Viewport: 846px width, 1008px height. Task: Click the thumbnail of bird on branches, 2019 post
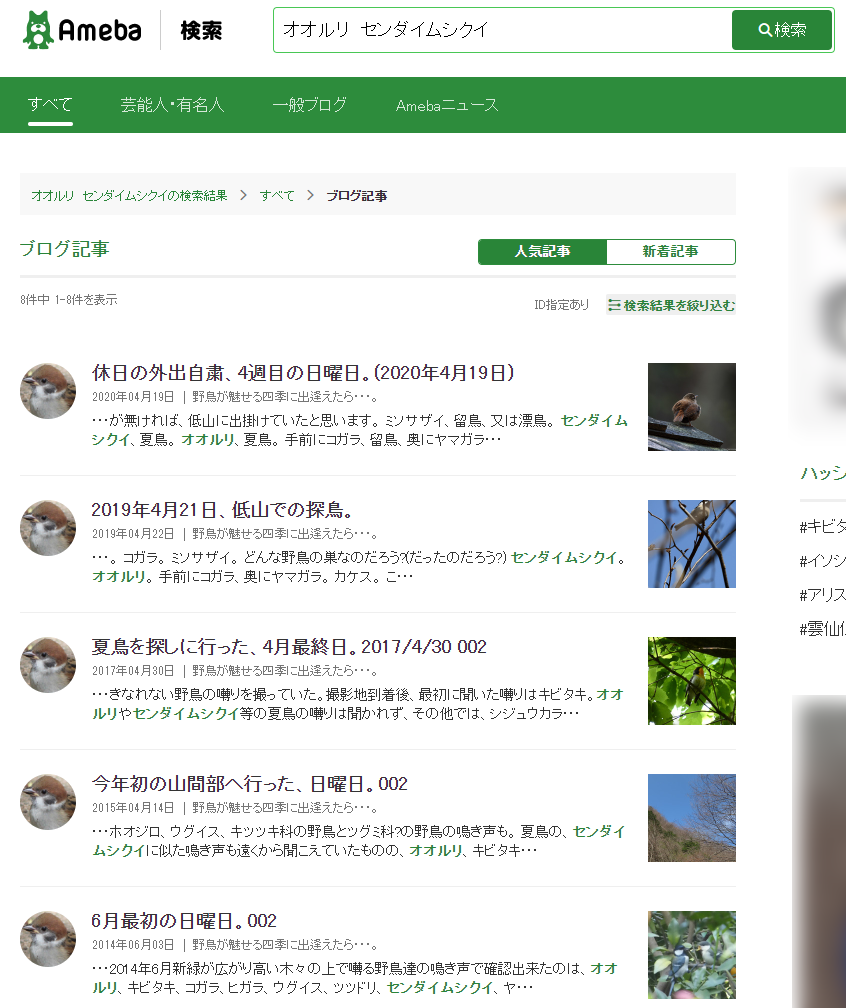[691, 544]
